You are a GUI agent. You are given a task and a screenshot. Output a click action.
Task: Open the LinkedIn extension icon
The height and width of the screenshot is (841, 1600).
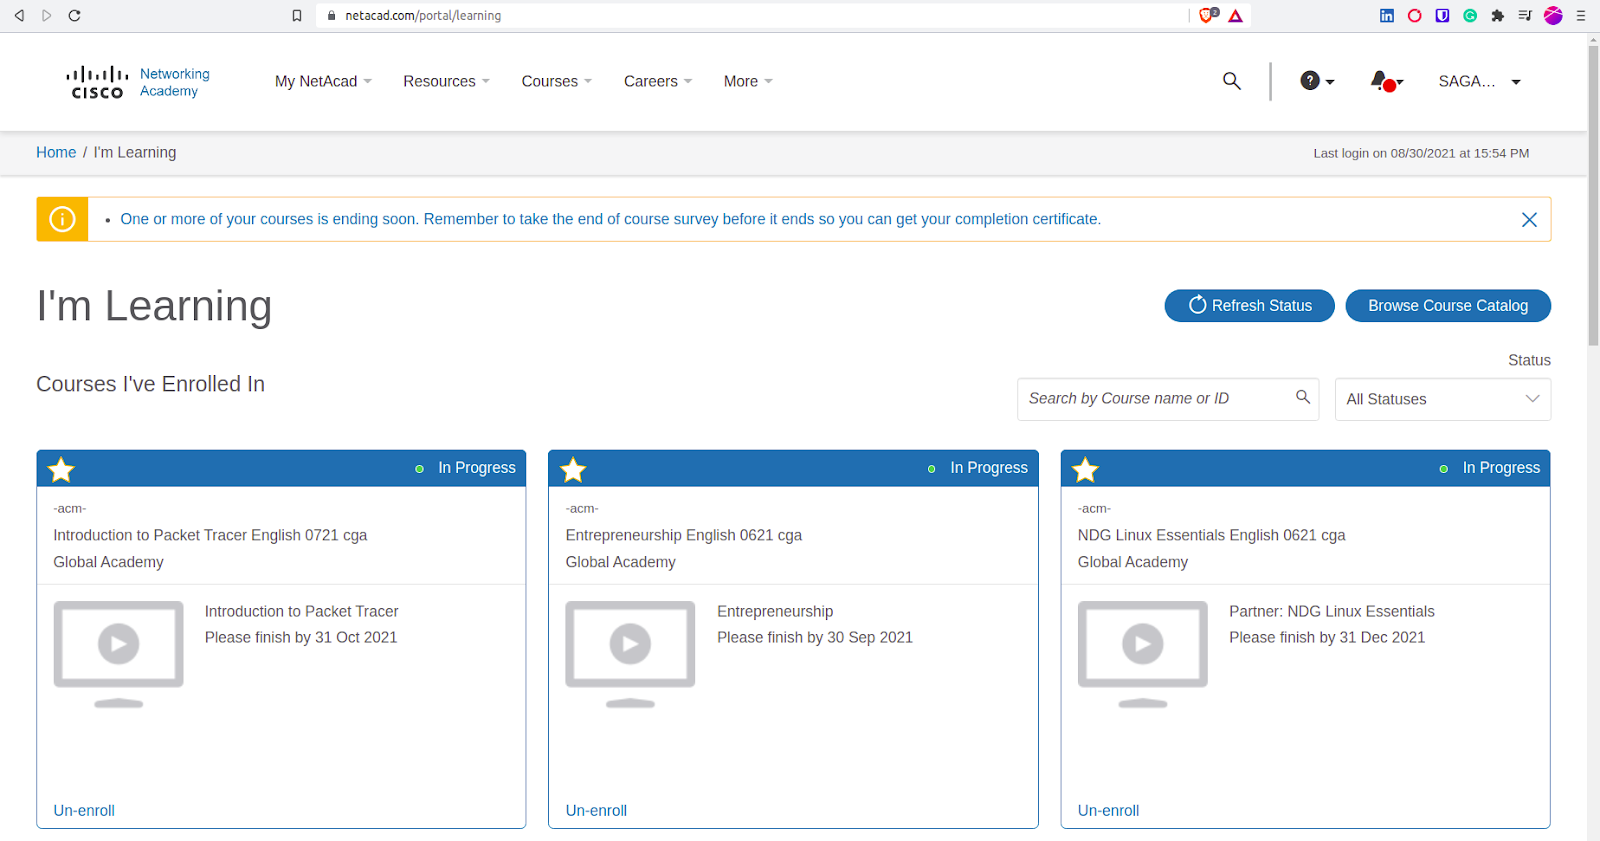[1387, 16]
